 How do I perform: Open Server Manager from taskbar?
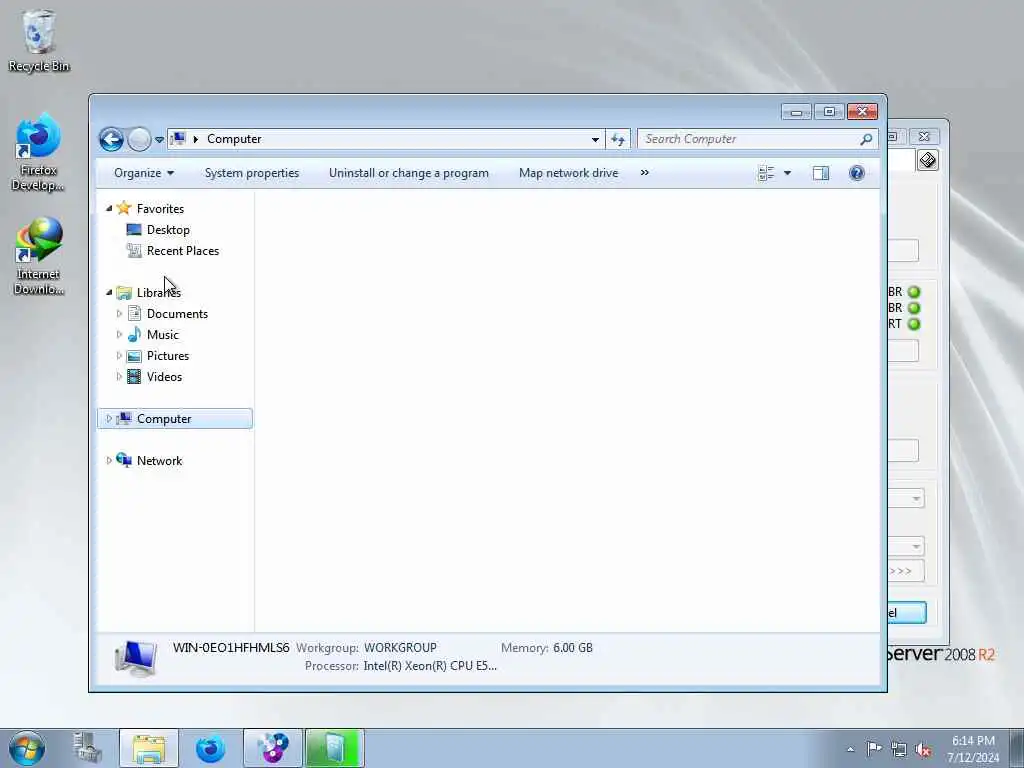click(x=87, y=748)
